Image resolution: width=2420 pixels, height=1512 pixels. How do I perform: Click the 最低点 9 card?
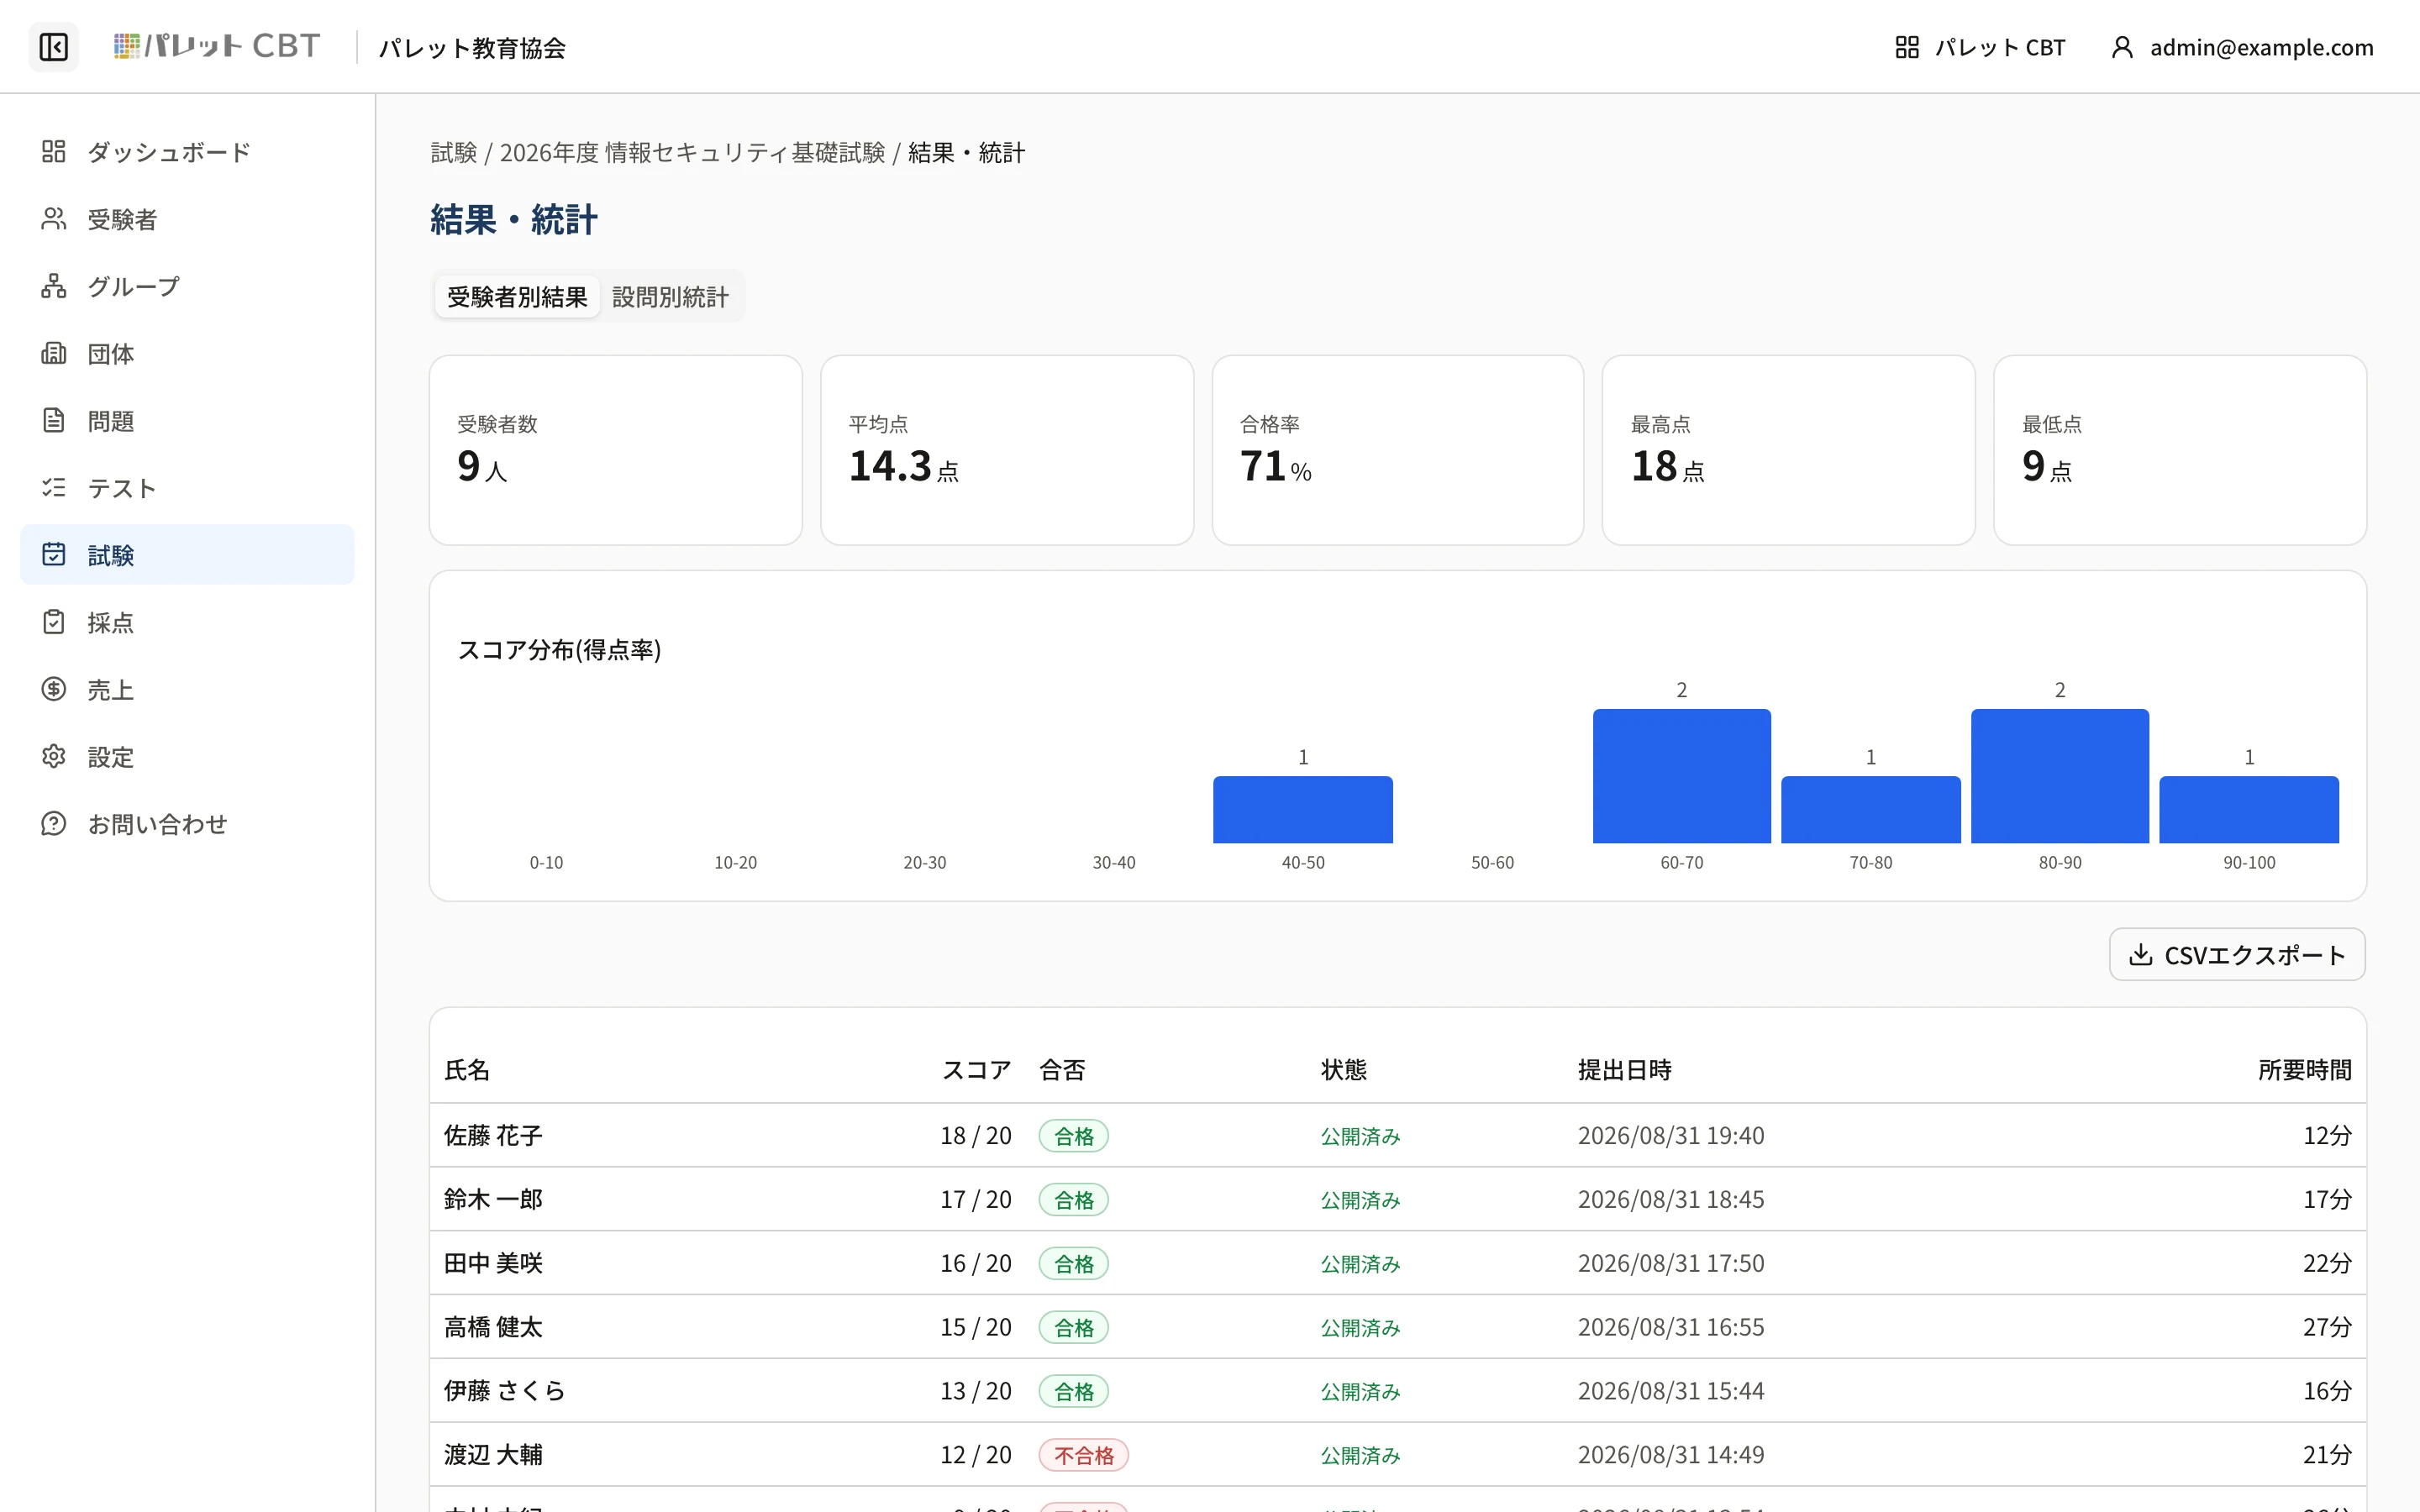[x=2180, y=450]
